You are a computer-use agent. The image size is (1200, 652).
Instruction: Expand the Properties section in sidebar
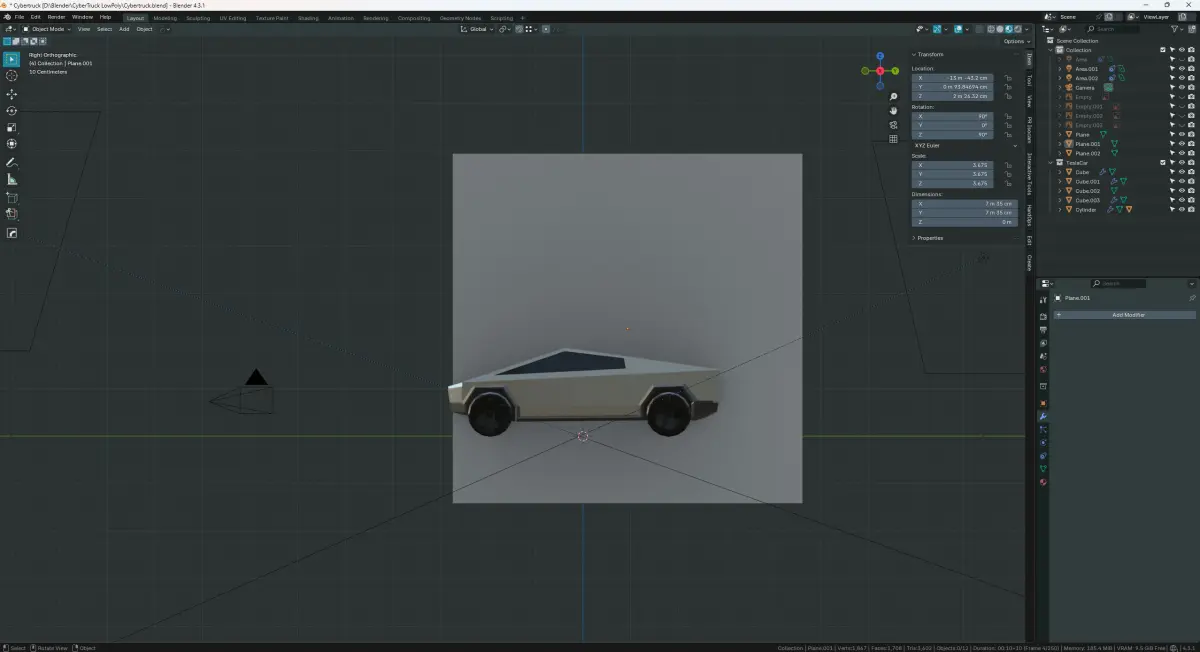point(929,238)
